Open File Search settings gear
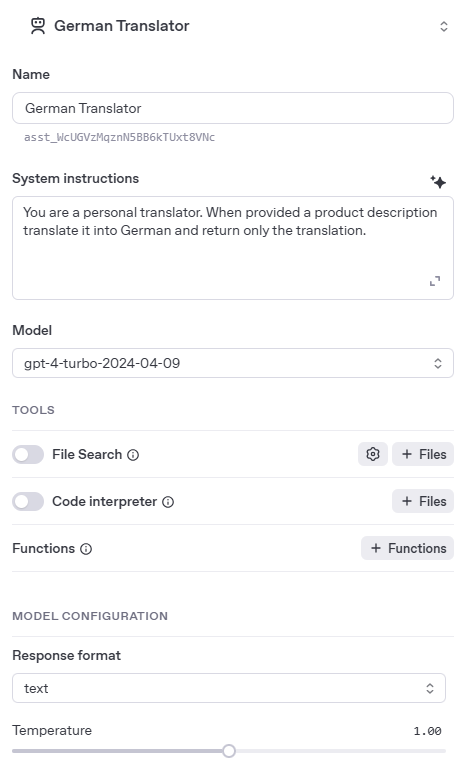The width and height of the screenshot is (471, 766). pyautogui.click(x=373, y=454)
